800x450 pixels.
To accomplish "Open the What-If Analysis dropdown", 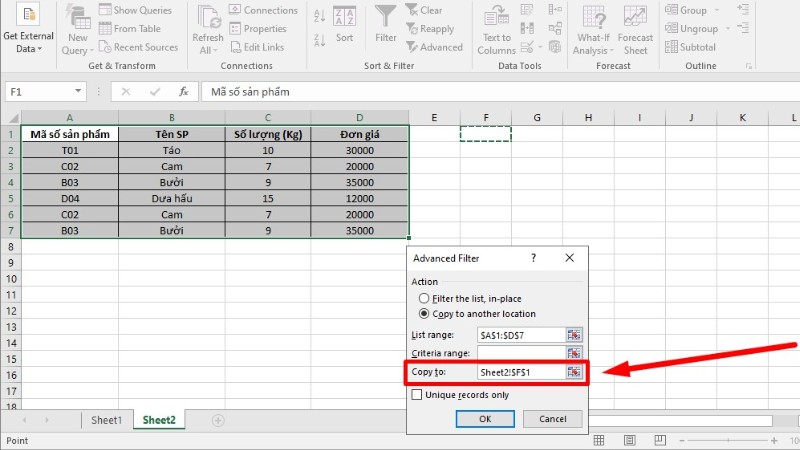I will pyautogui.click(x=592, y=30).
